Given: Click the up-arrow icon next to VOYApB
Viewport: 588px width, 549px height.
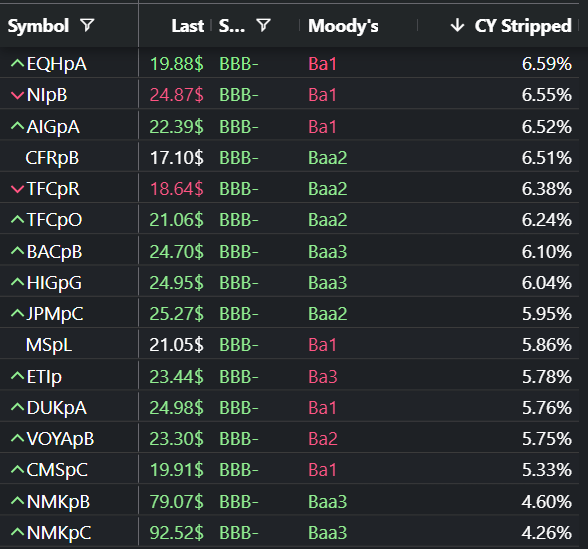Looking at the screenshot, I should click(x=17, y=438).
